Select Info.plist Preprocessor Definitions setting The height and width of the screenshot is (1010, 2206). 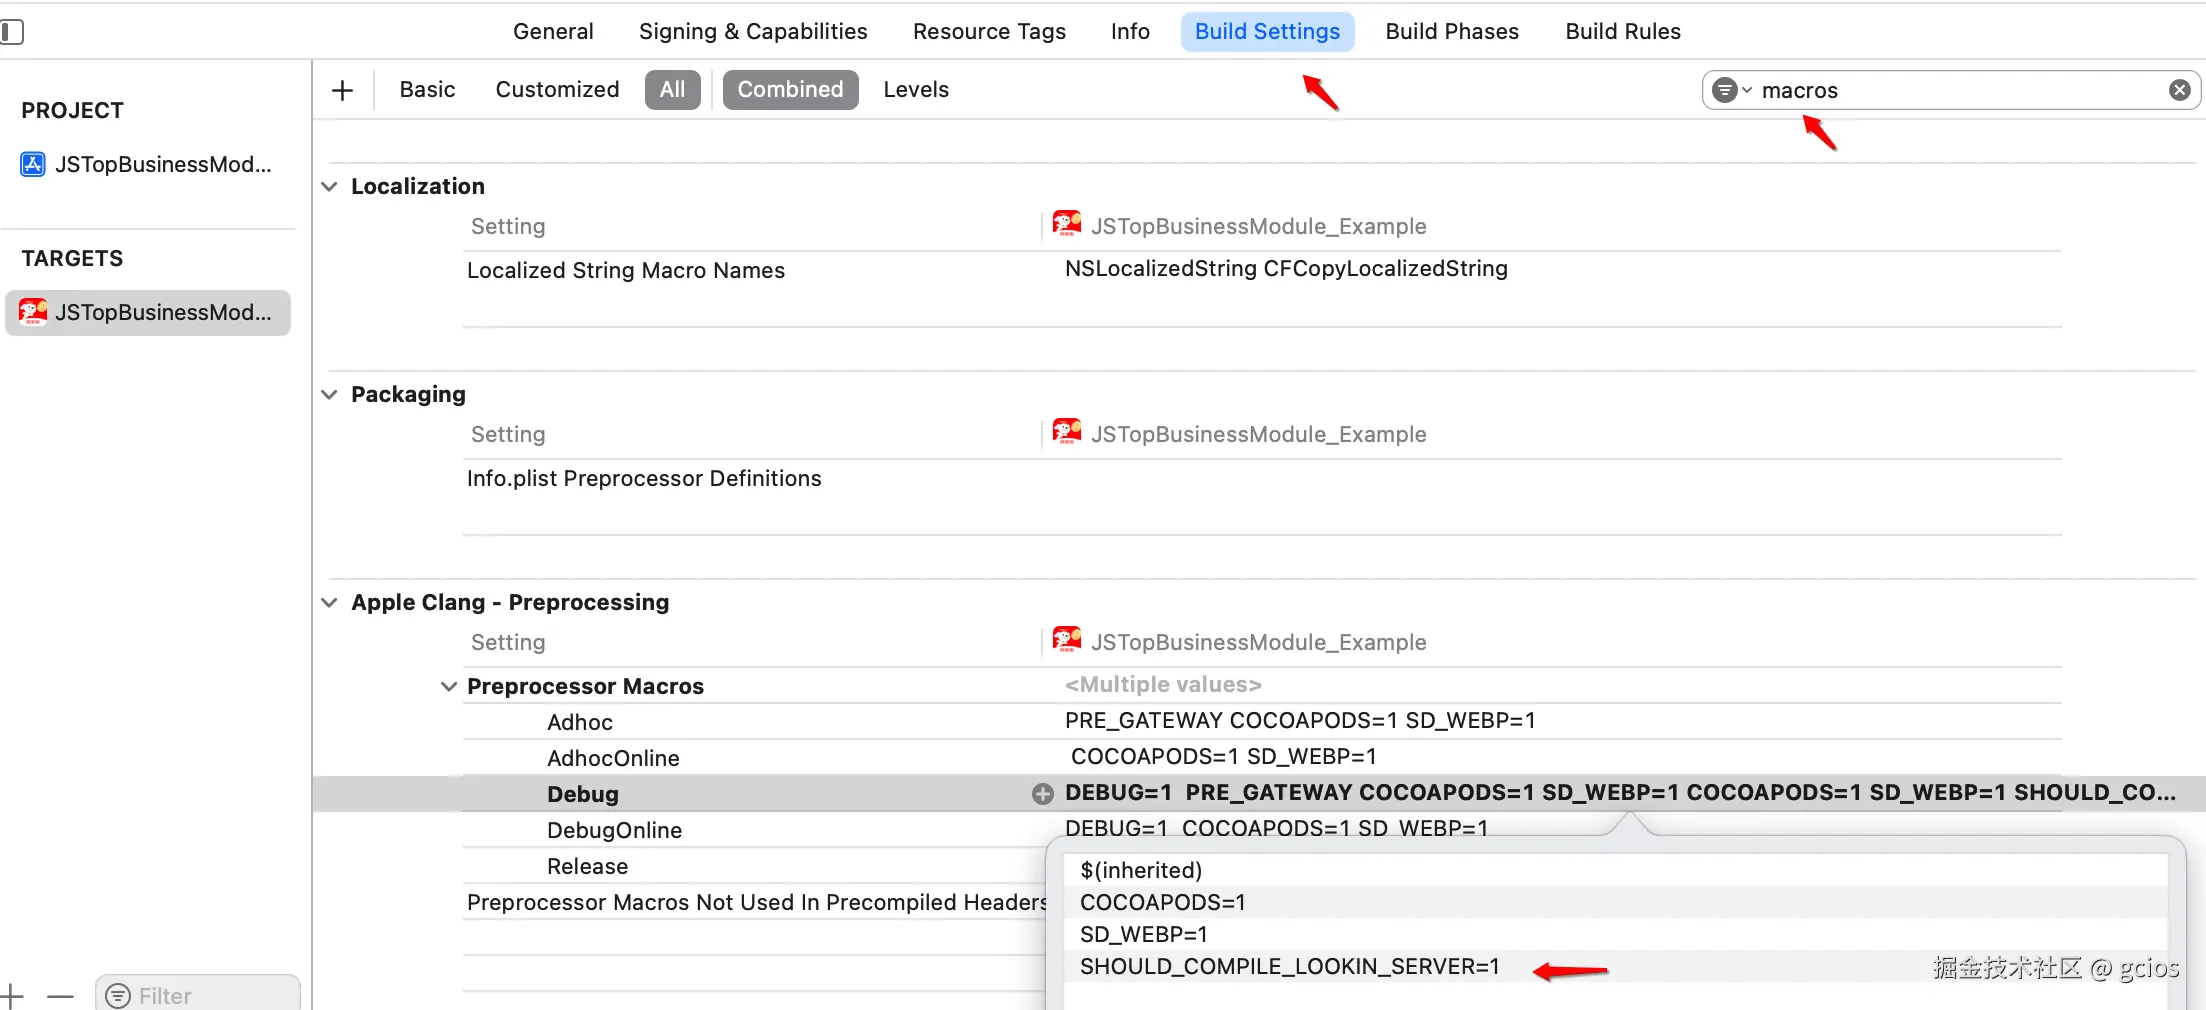coord(644,478)
